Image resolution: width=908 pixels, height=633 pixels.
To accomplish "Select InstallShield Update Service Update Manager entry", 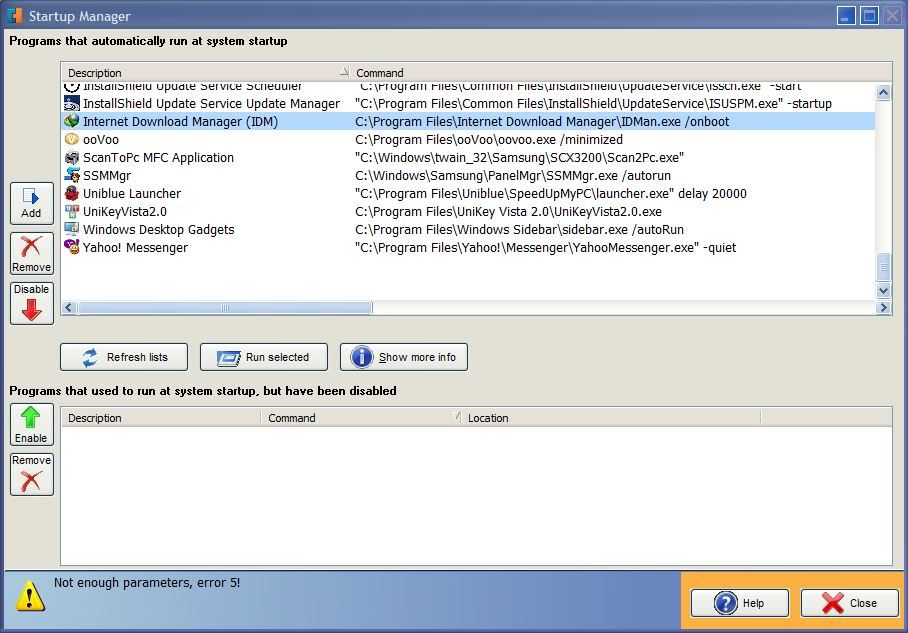I will coord(468,104).
